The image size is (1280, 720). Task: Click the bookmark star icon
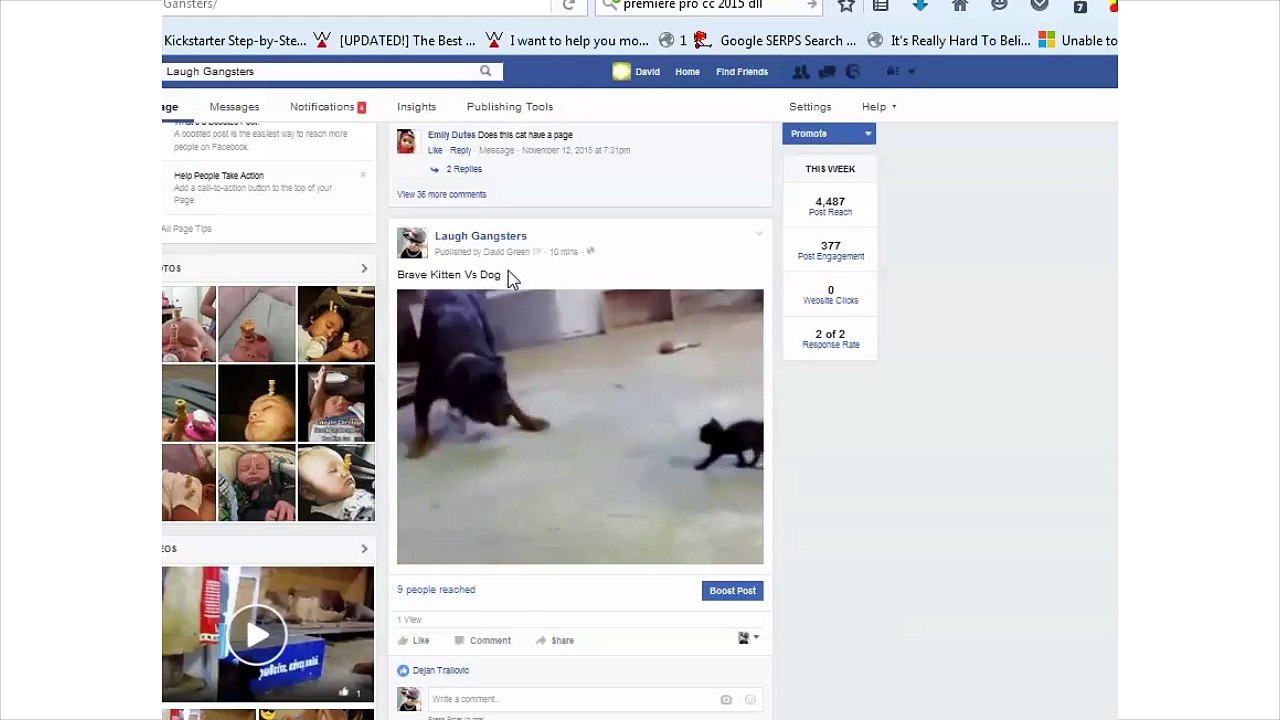point(846,5)
